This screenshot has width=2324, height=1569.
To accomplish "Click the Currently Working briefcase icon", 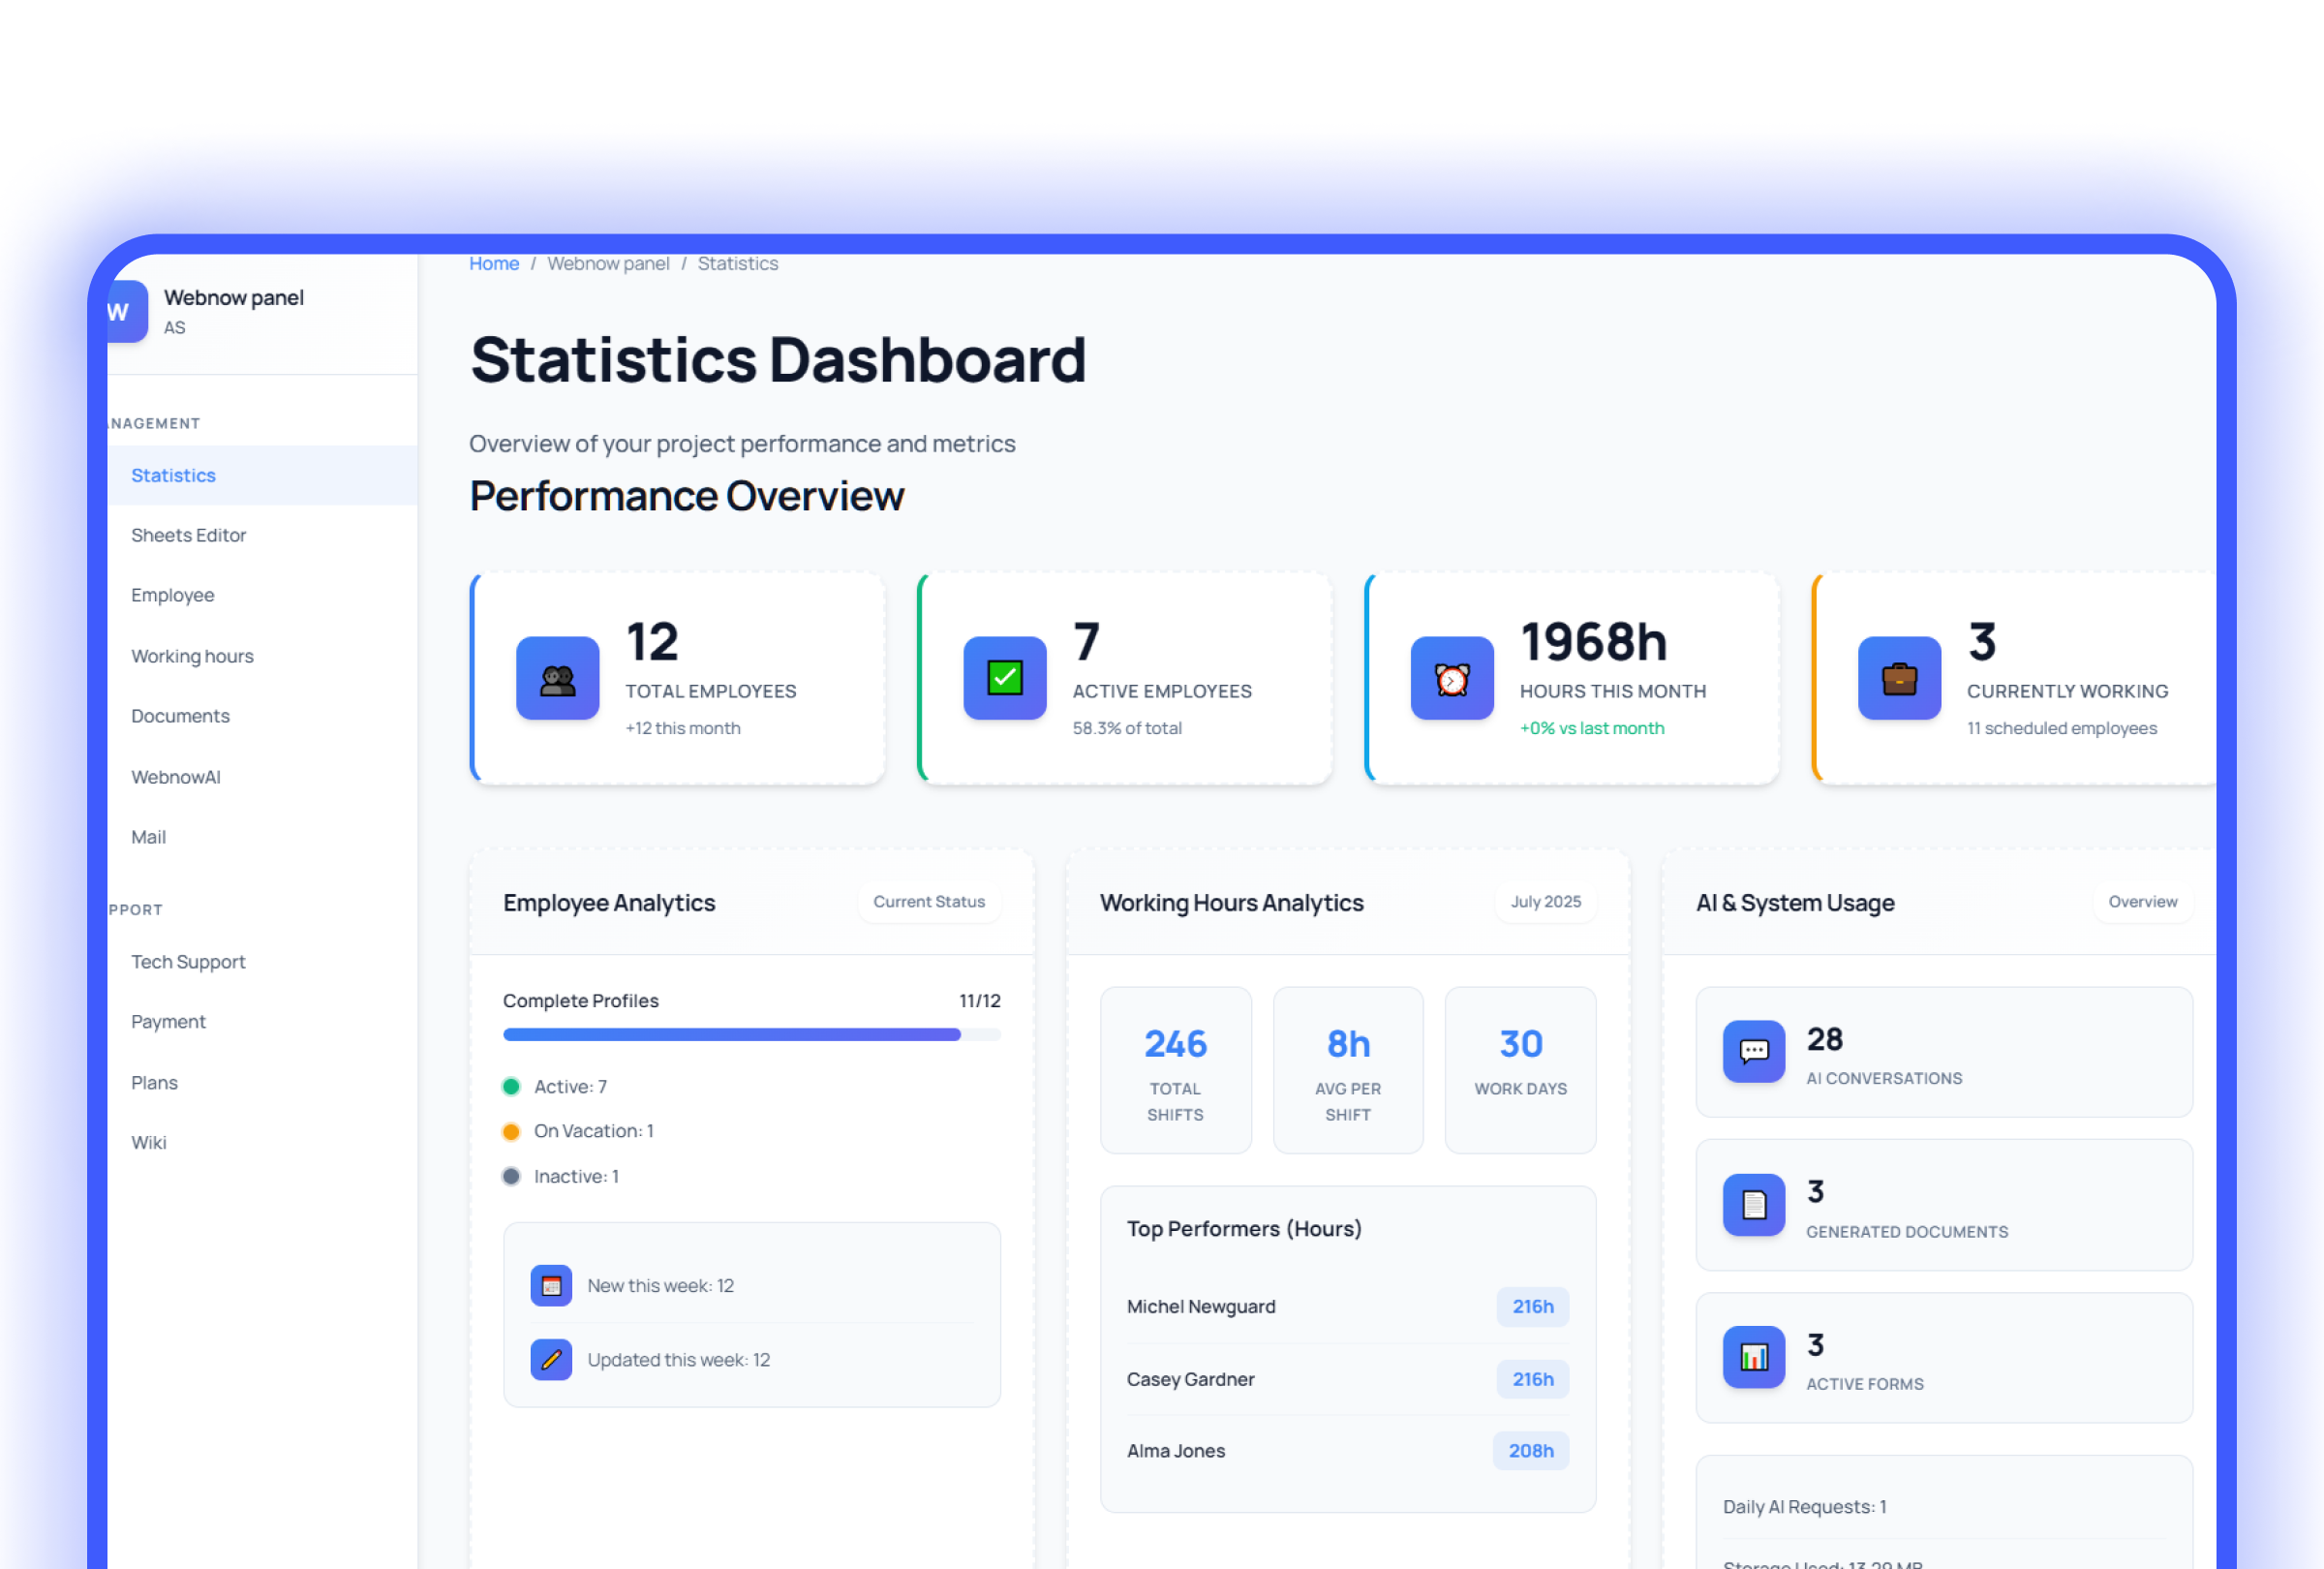I will pos(1898,678).
